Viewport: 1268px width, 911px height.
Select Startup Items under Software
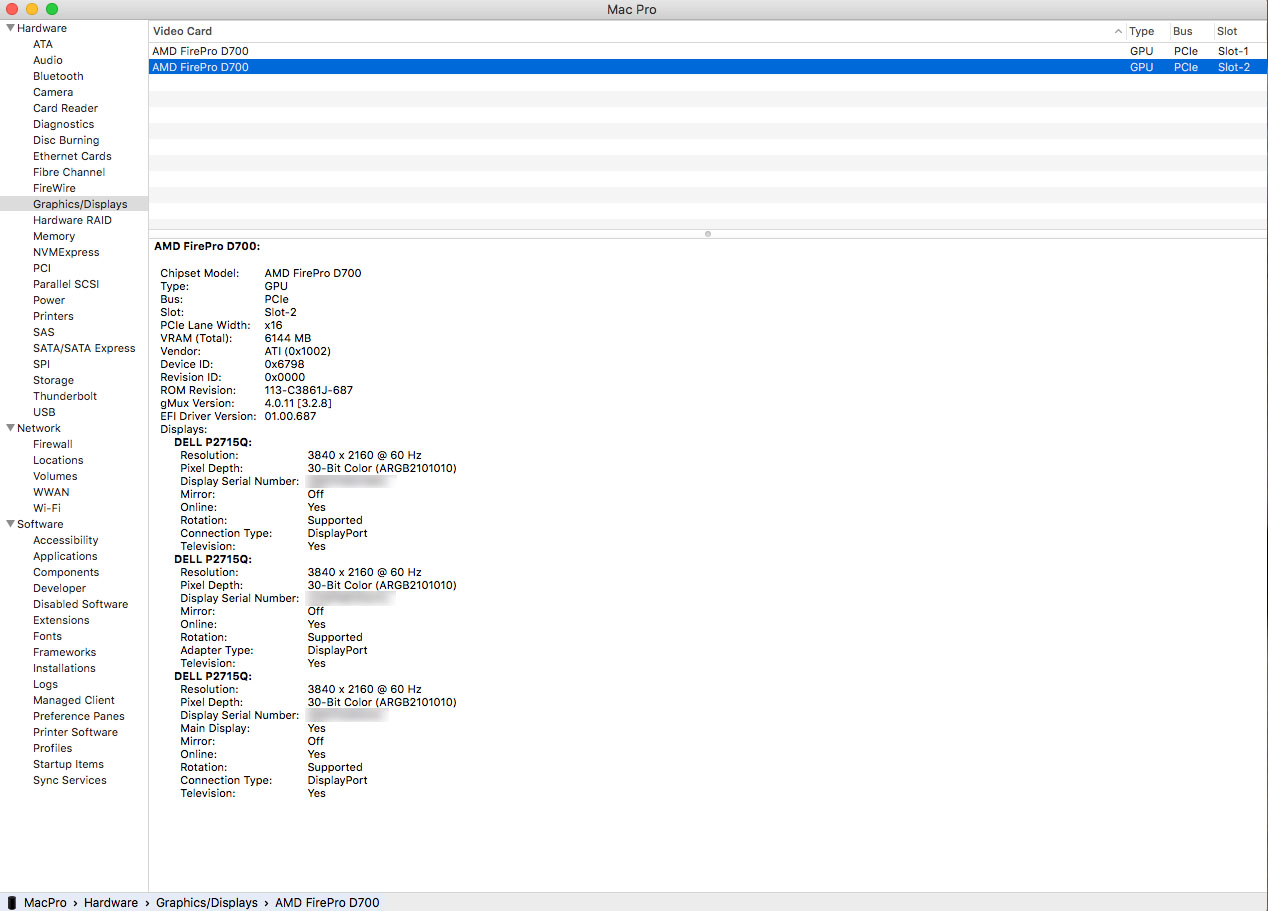coord(68,764)
